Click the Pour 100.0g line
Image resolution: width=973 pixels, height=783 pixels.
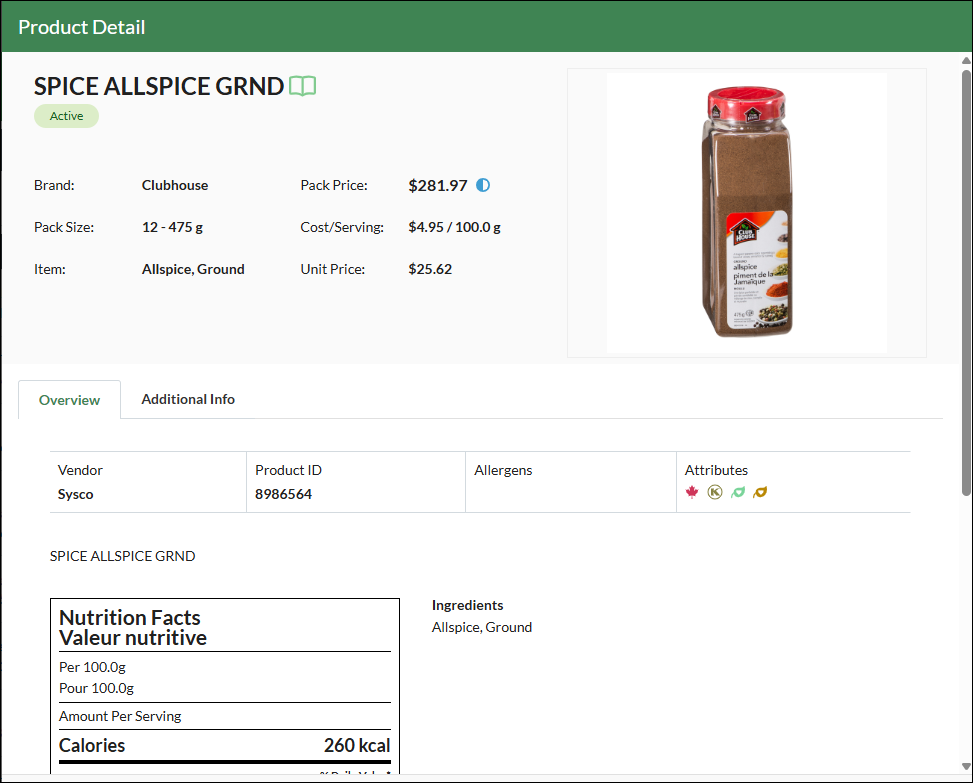pyautogui.click(x=96, y=689)
